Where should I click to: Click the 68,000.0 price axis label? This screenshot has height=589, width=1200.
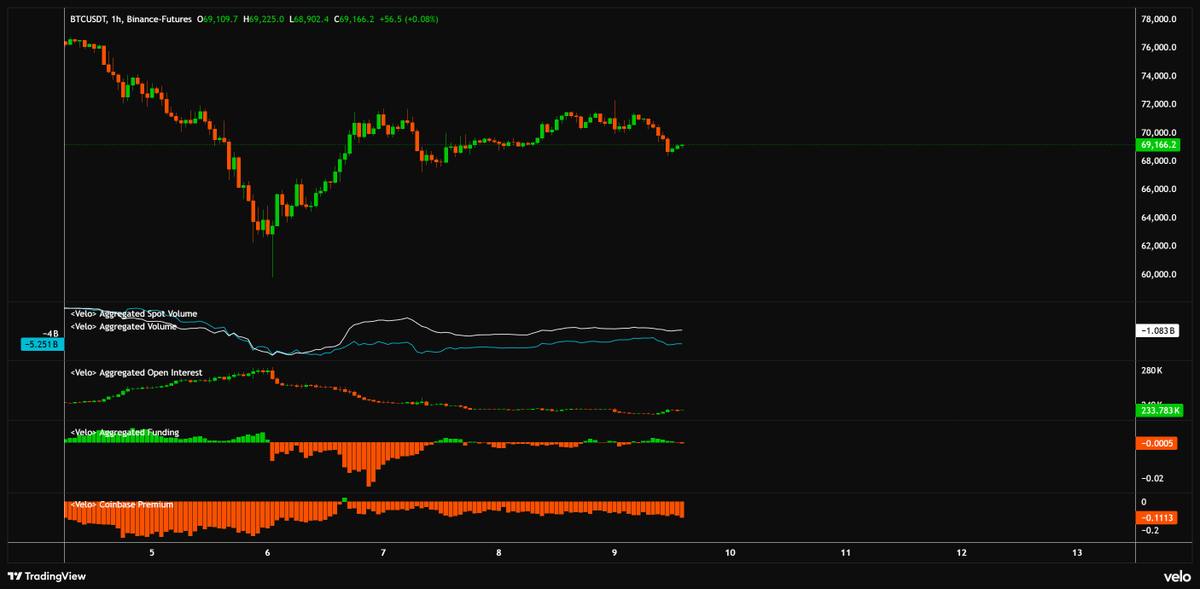1159,161
